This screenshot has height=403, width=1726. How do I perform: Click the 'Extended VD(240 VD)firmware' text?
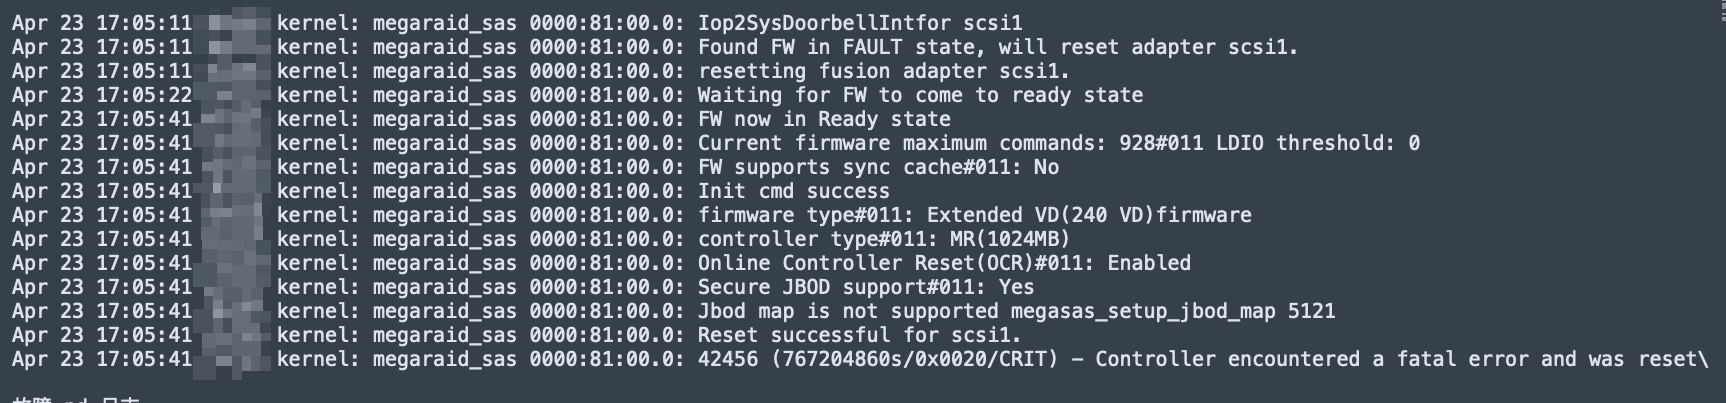coord(1089,215)
